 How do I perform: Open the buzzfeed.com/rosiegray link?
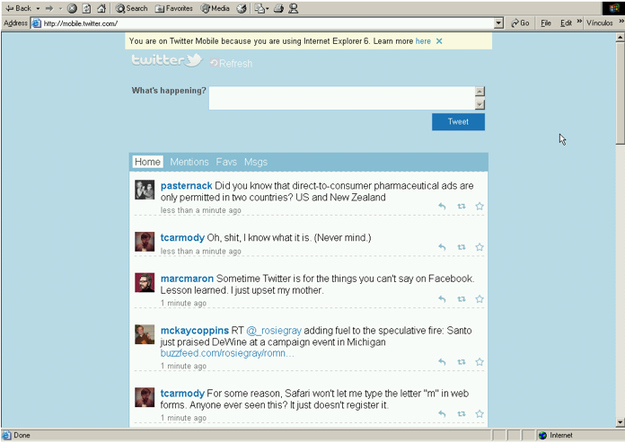pos(227,353)
